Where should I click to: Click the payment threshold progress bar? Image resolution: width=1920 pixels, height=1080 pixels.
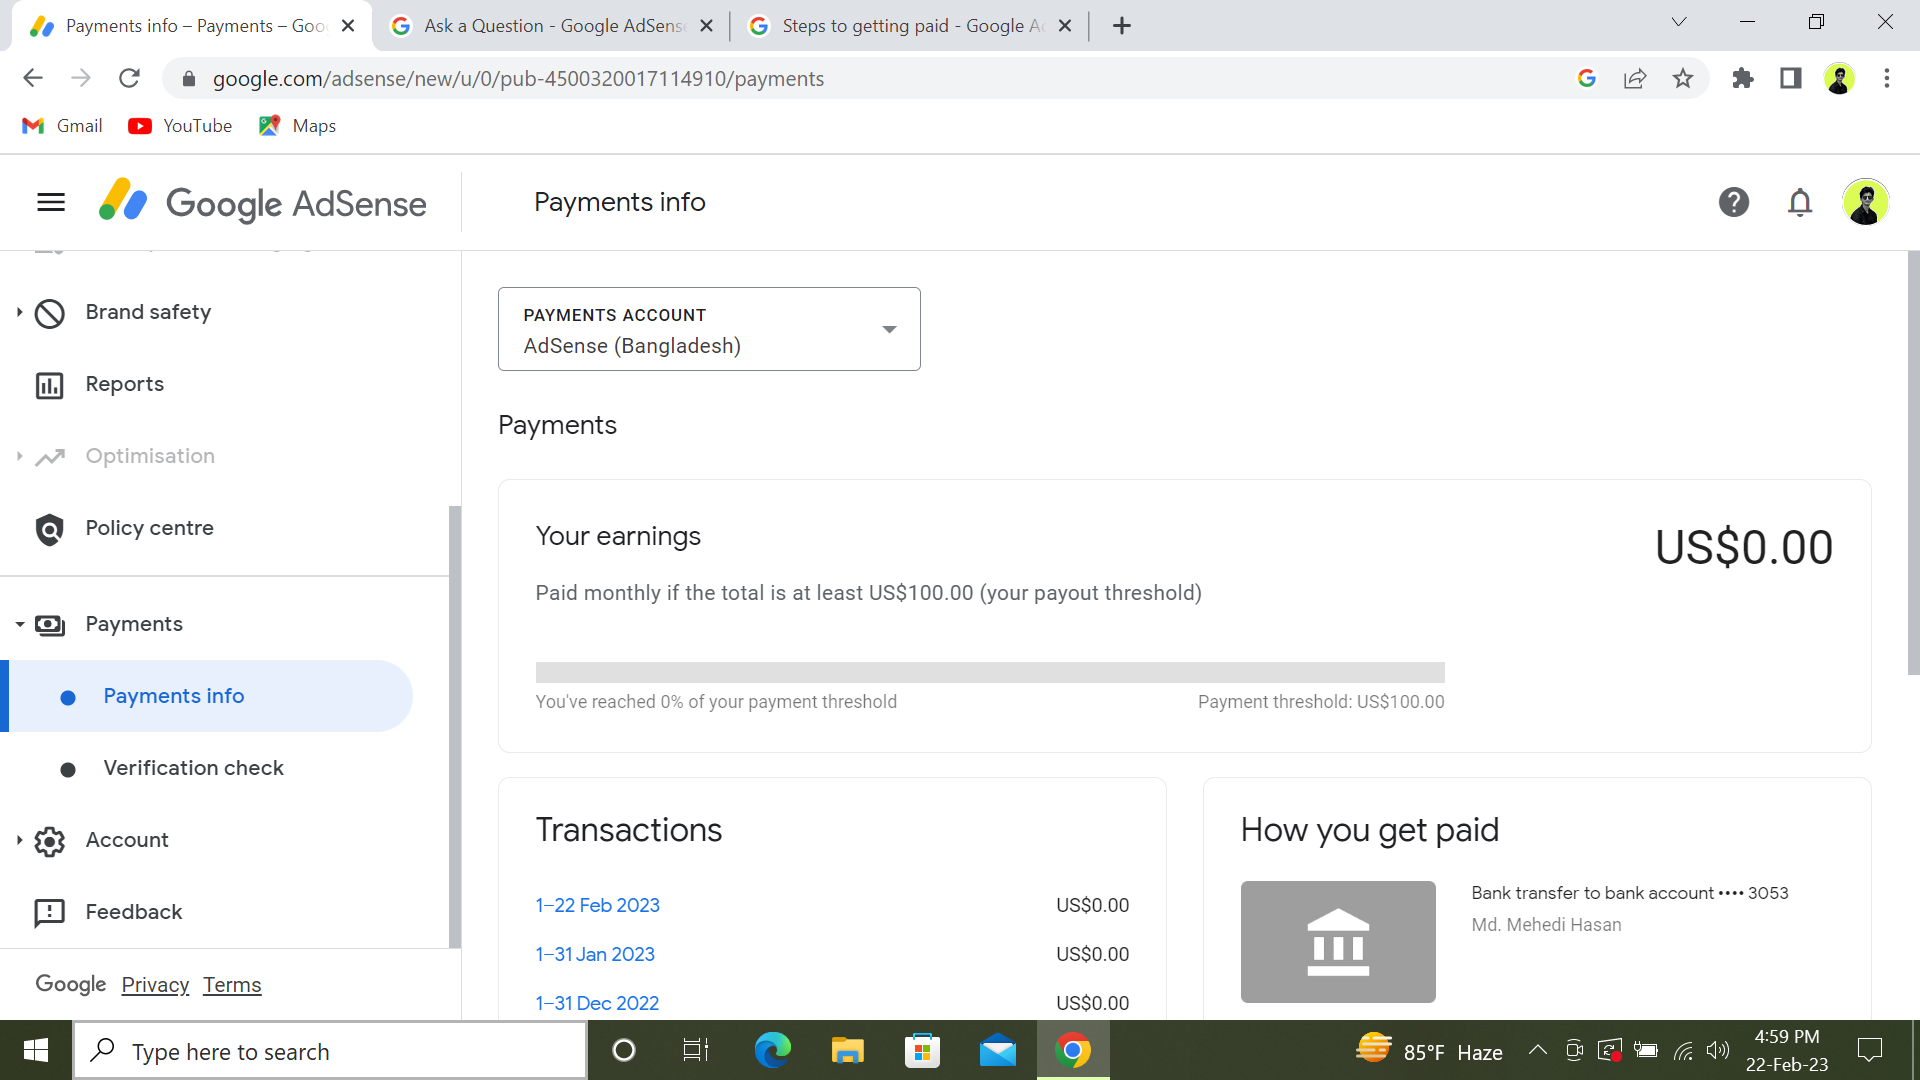pyautogui.click(x=990, y=672)
